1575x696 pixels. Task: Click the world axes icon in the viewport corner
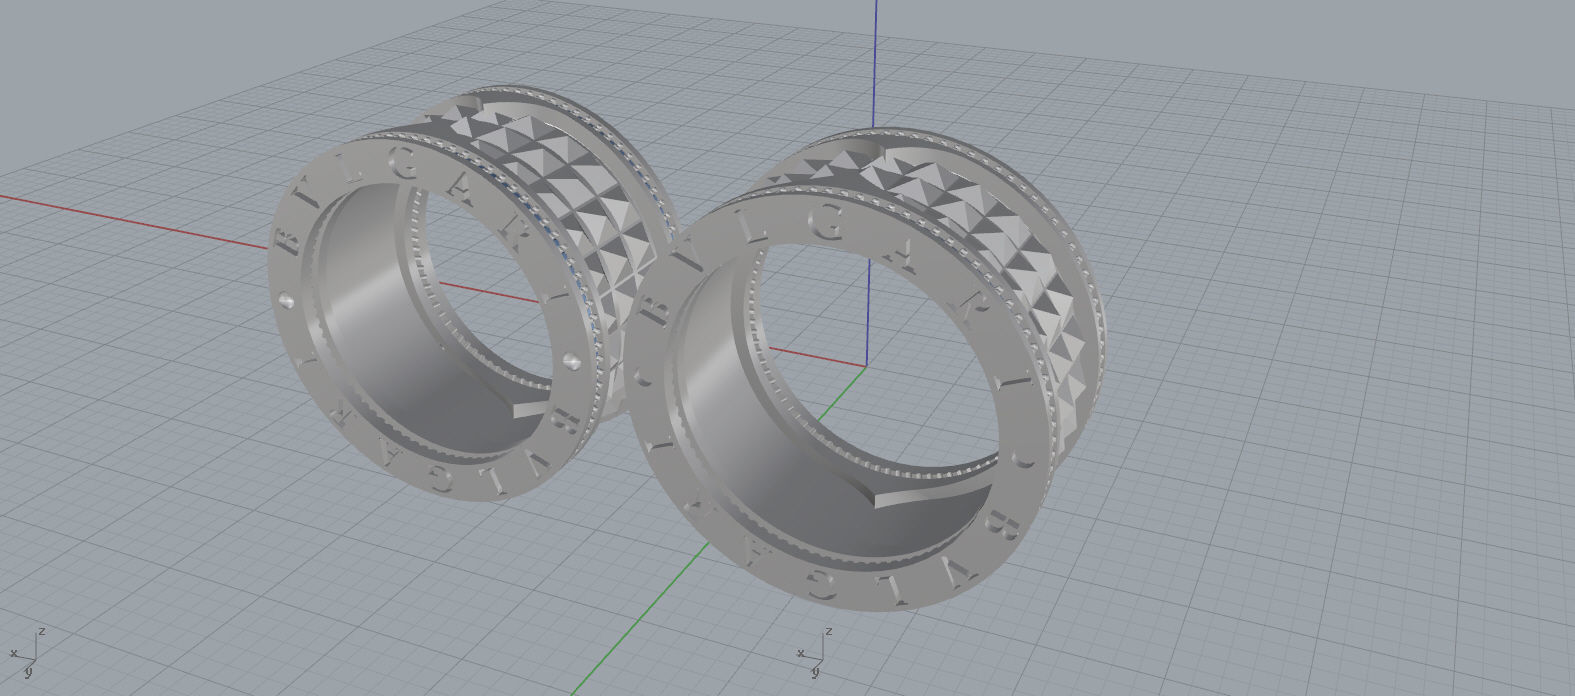[x=28, y=654]
